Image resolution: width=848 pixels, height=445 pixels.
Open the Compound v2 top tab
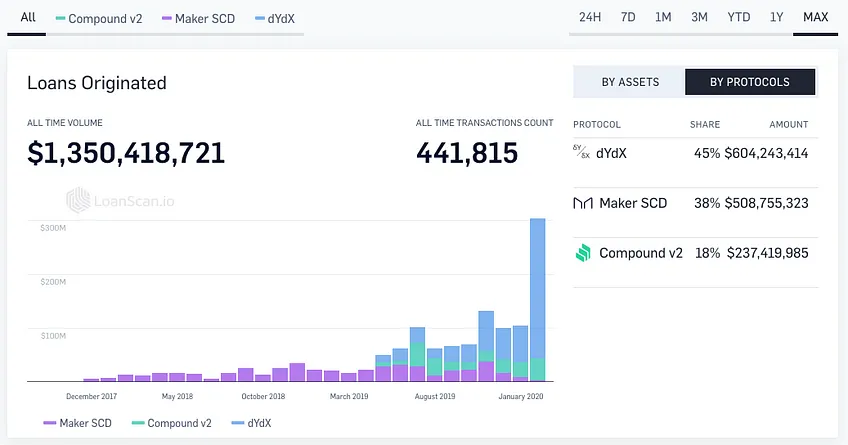[x=99, y=19]
